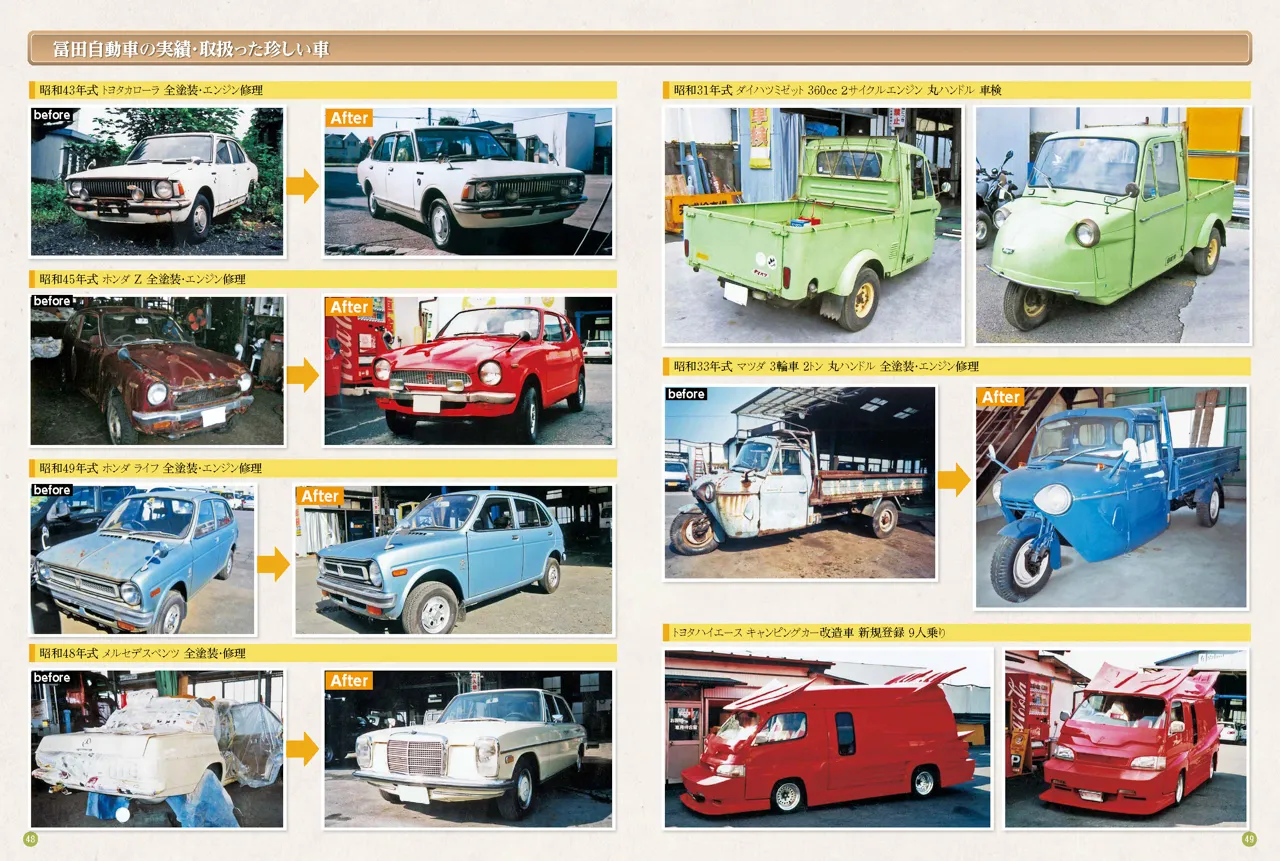This screenshot has height=861, width=1280.
Task: Click the トヨタハイエース キャンピングカー heading bar
Action: click(x=956, y=632)
